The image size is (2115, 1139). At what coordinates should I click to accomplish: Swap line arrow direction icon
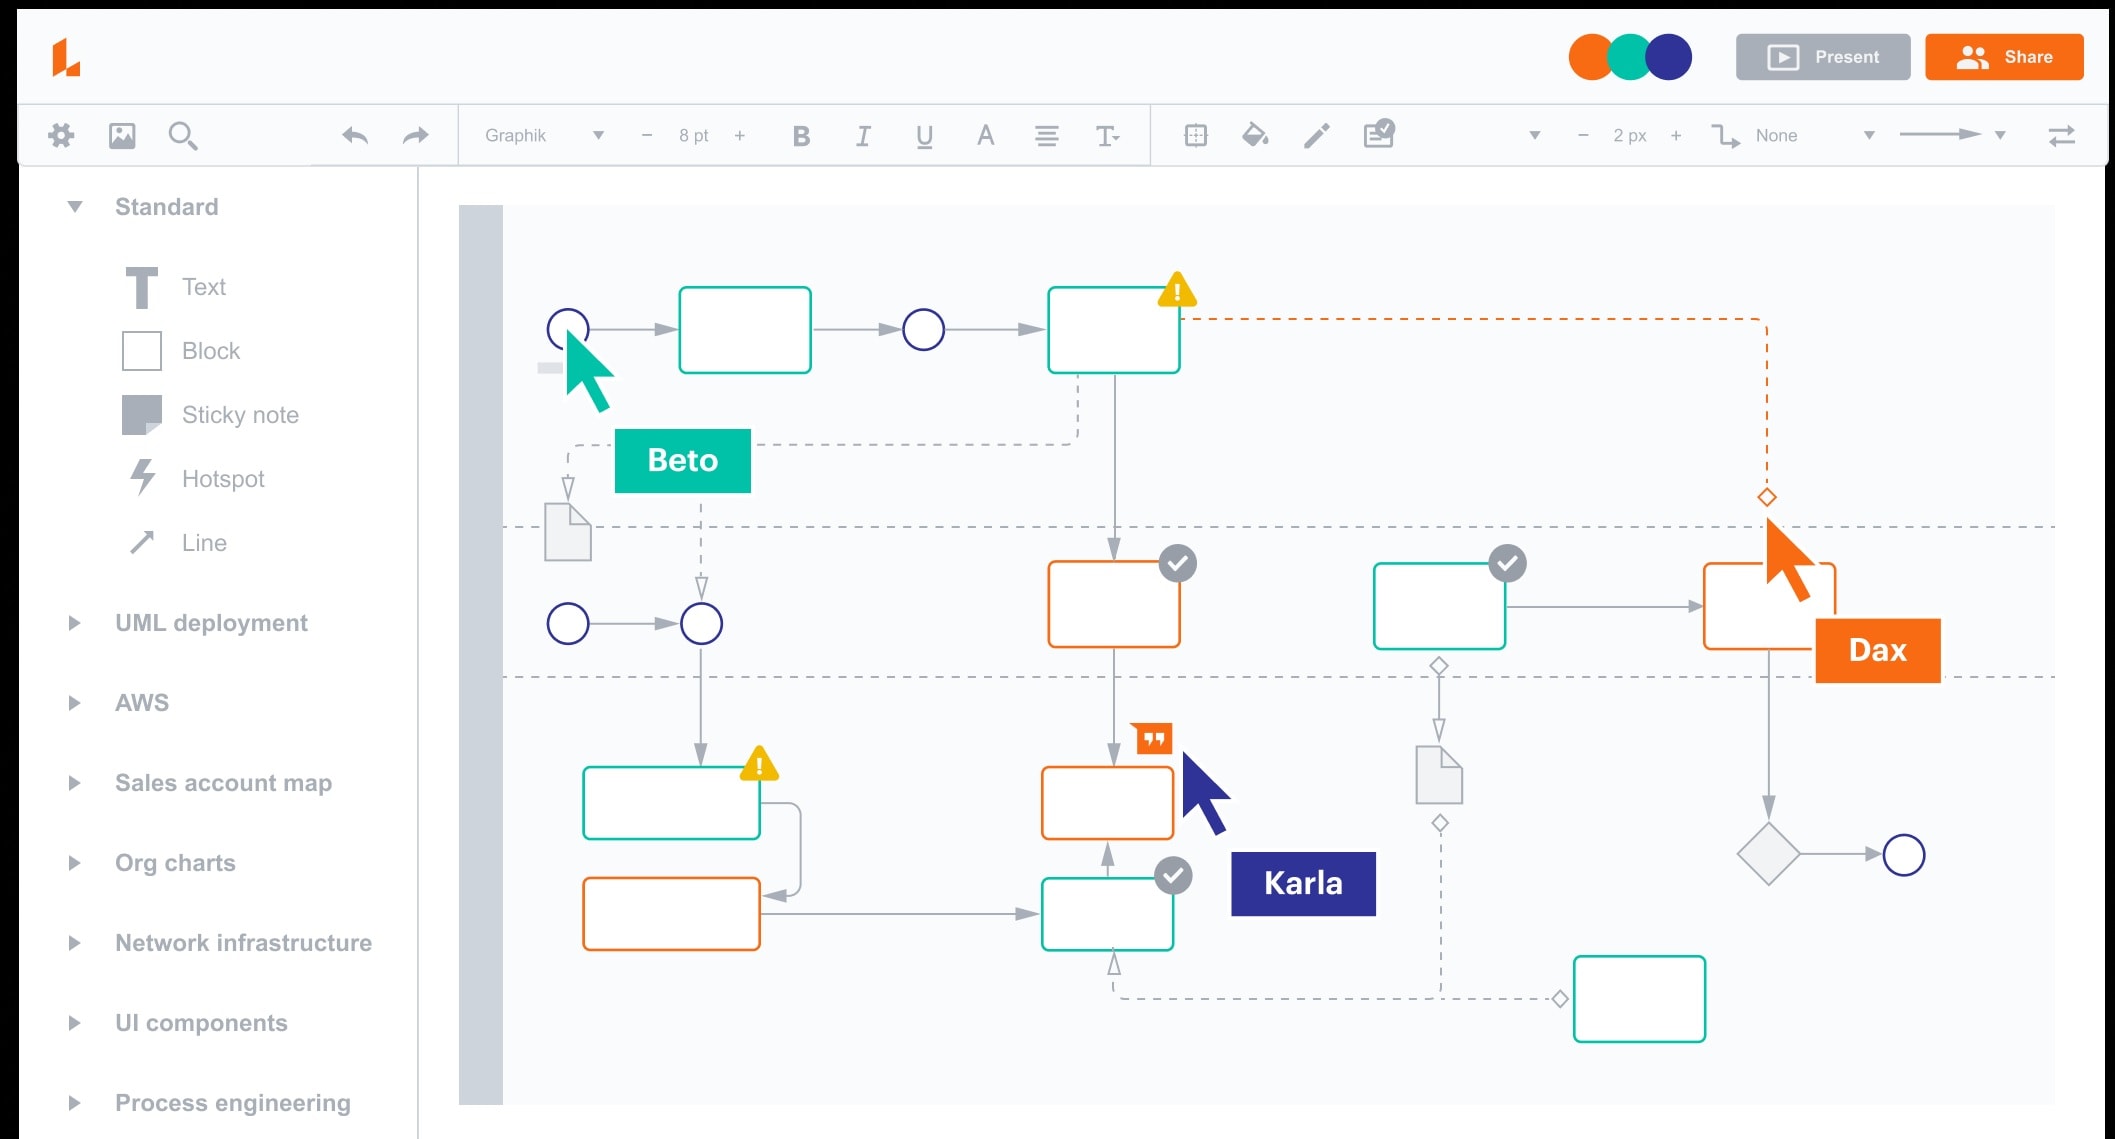pyautogui.click(x=2062, y=135)
